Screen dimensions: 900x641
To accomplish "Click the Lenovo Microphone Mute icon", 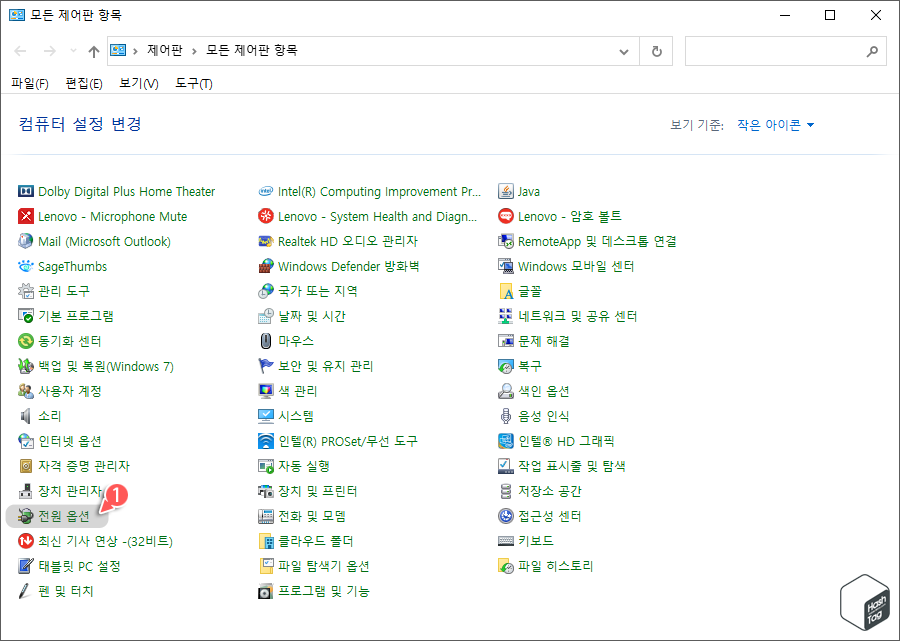I will tap(26, 216).
